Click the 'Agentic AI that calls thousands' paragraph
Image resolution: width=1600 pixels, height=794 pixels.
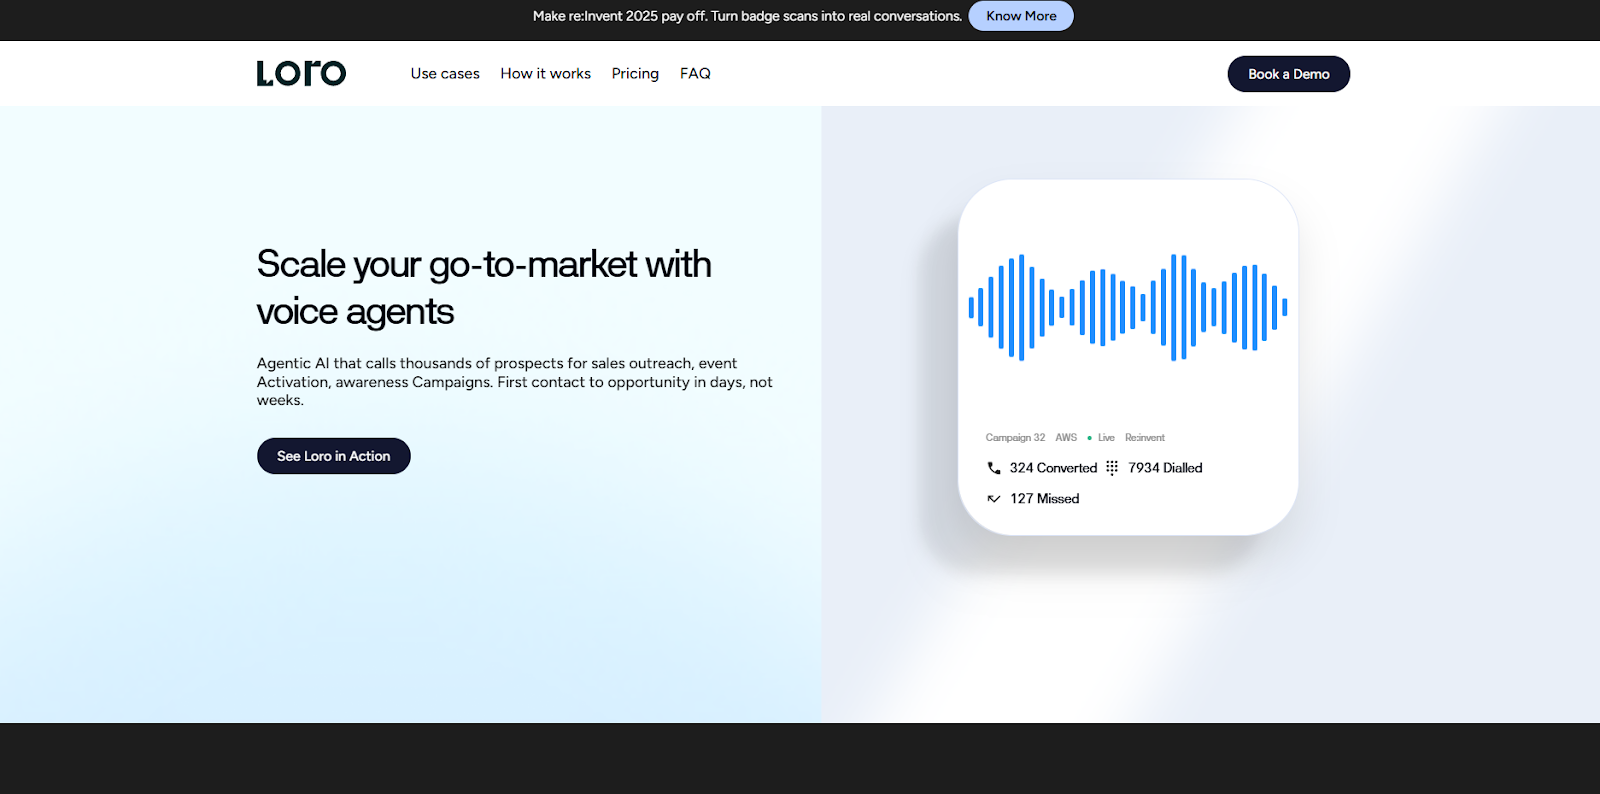point(515,382)
